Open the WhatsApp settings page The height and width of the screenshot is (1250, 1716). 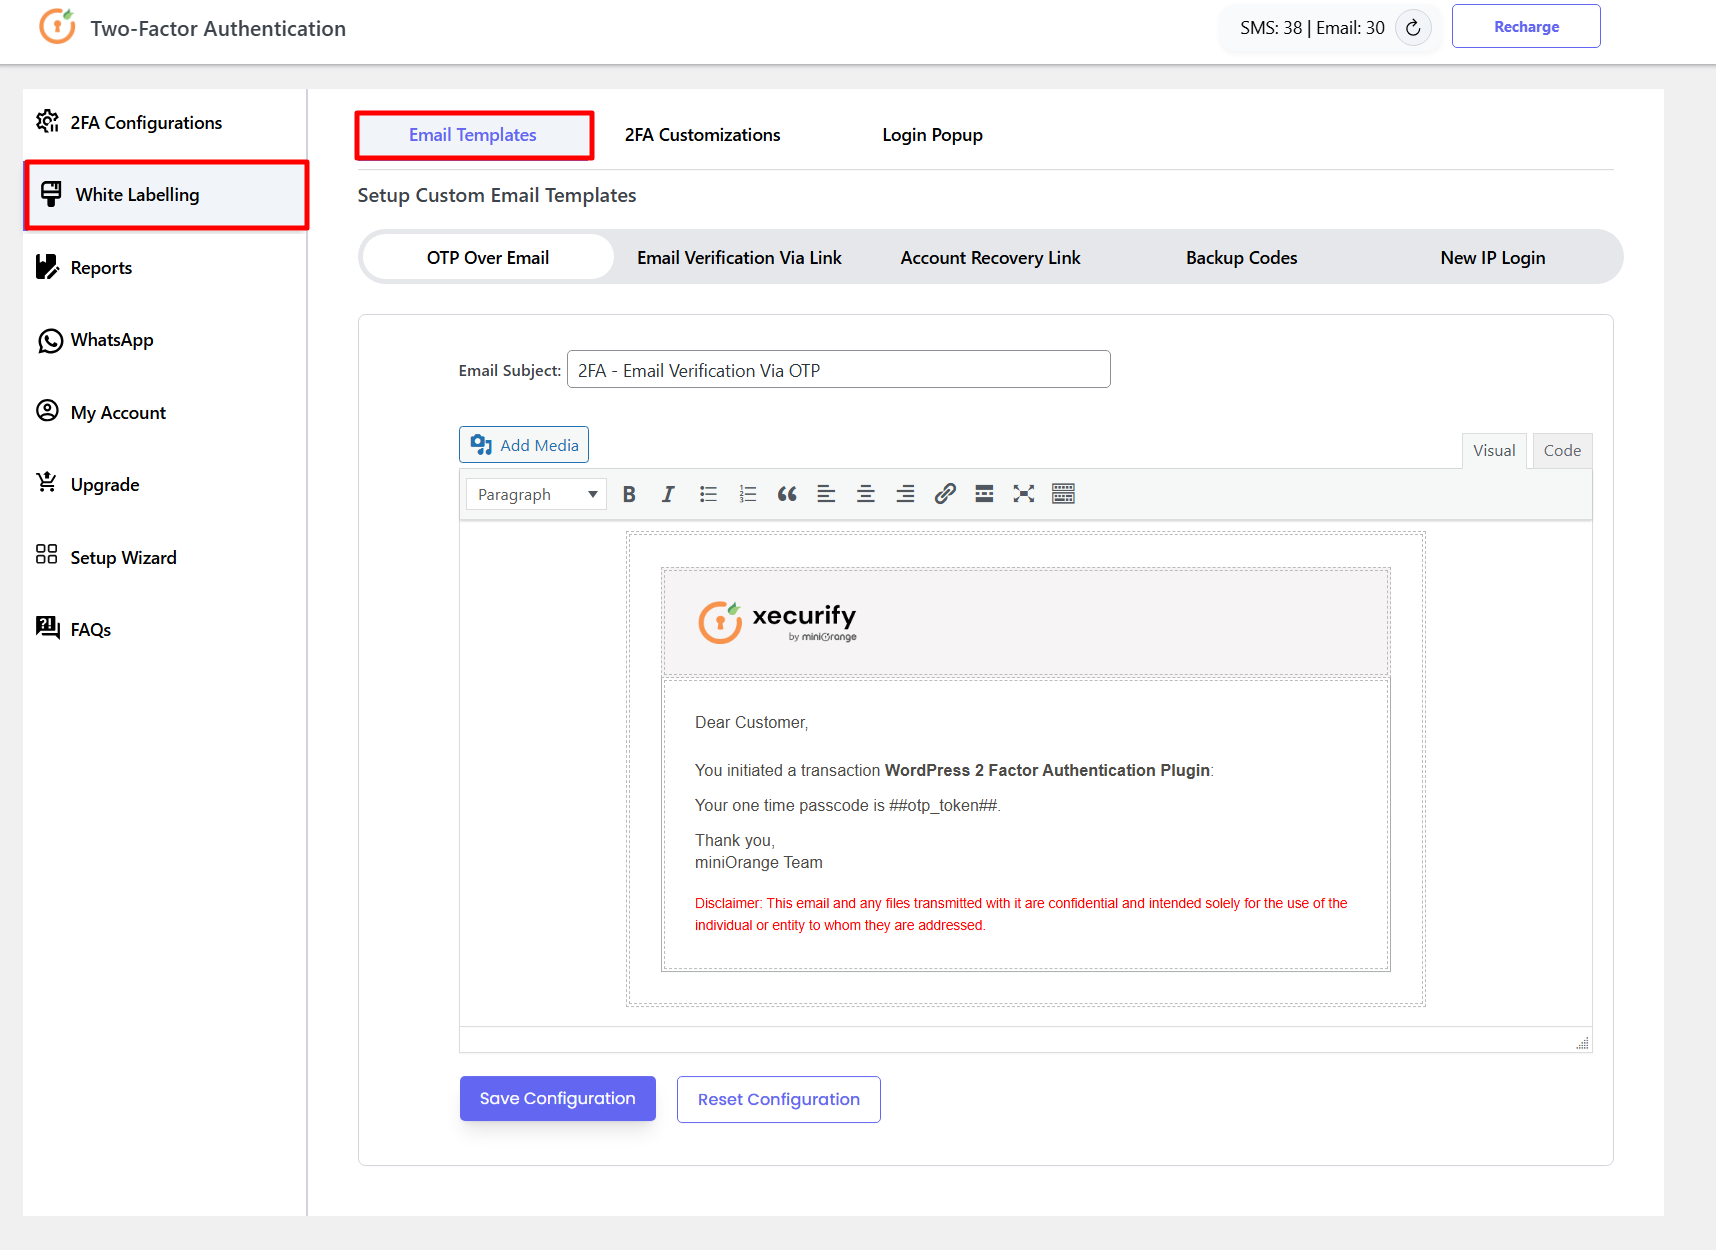coord(165,340)
